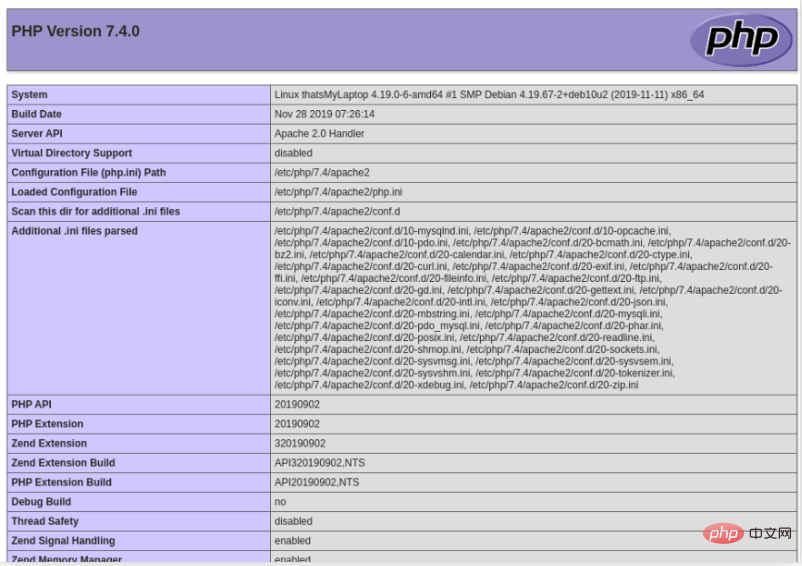Click the 'Server API' label

37,133
